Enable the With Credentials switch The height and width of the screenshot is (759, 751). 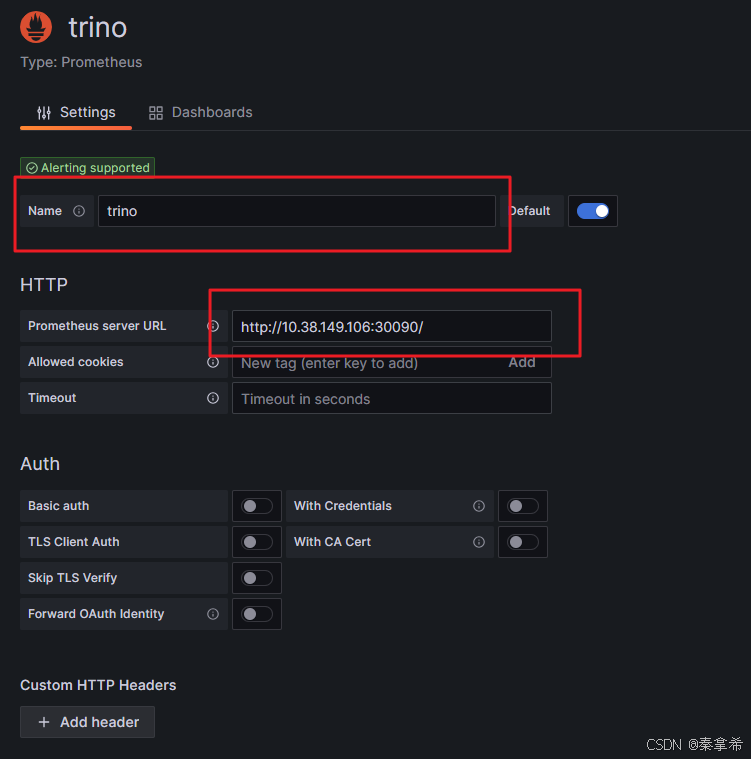pyautogui.click(x=523, y=506)
